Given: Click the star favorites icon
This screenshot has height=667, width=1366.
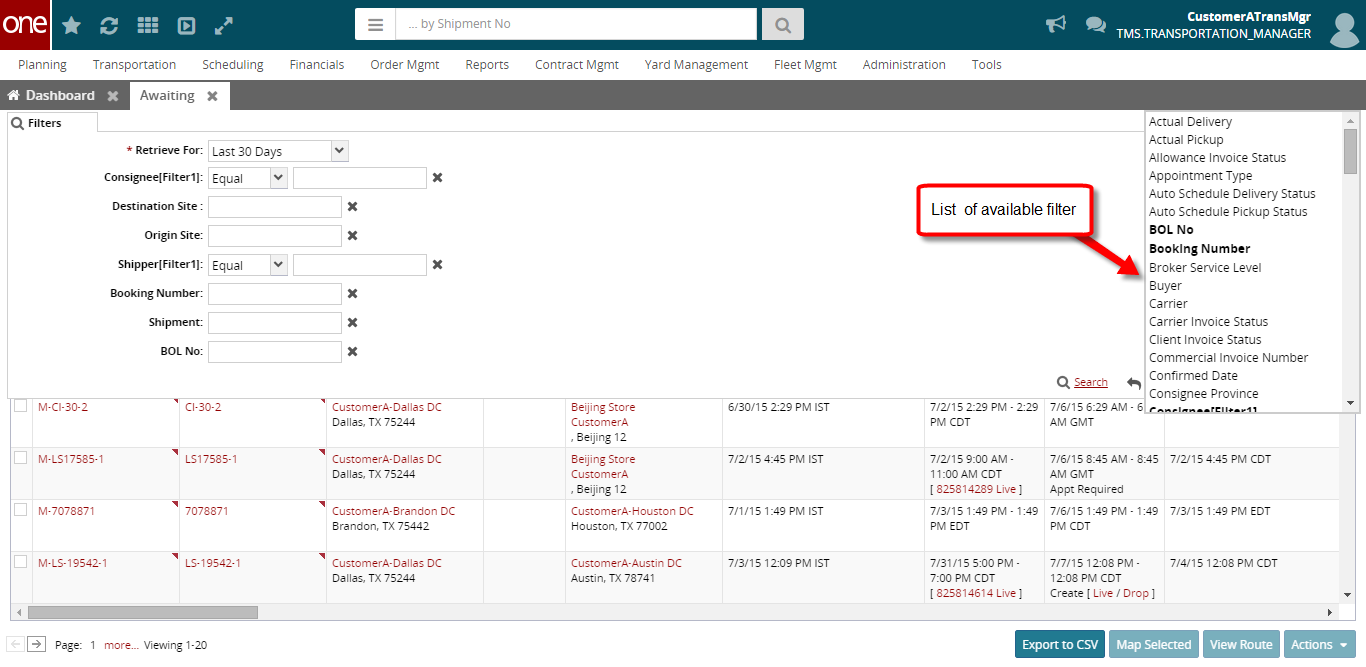Looking at the screenshot, I should pos(72,26).
